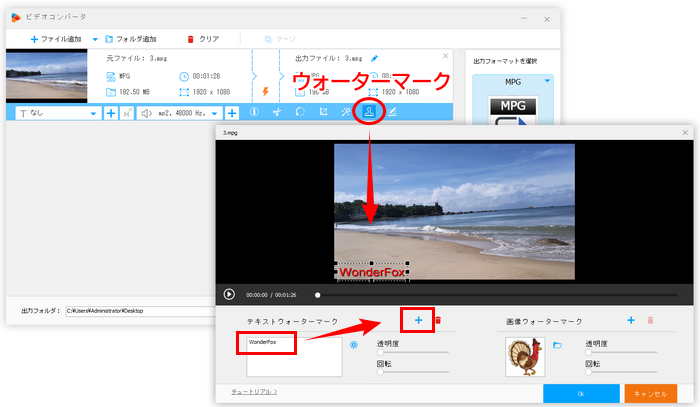Select the scissors trim tool
The height and width of the screenshot is (407, 700).
[x=277, y=112]
